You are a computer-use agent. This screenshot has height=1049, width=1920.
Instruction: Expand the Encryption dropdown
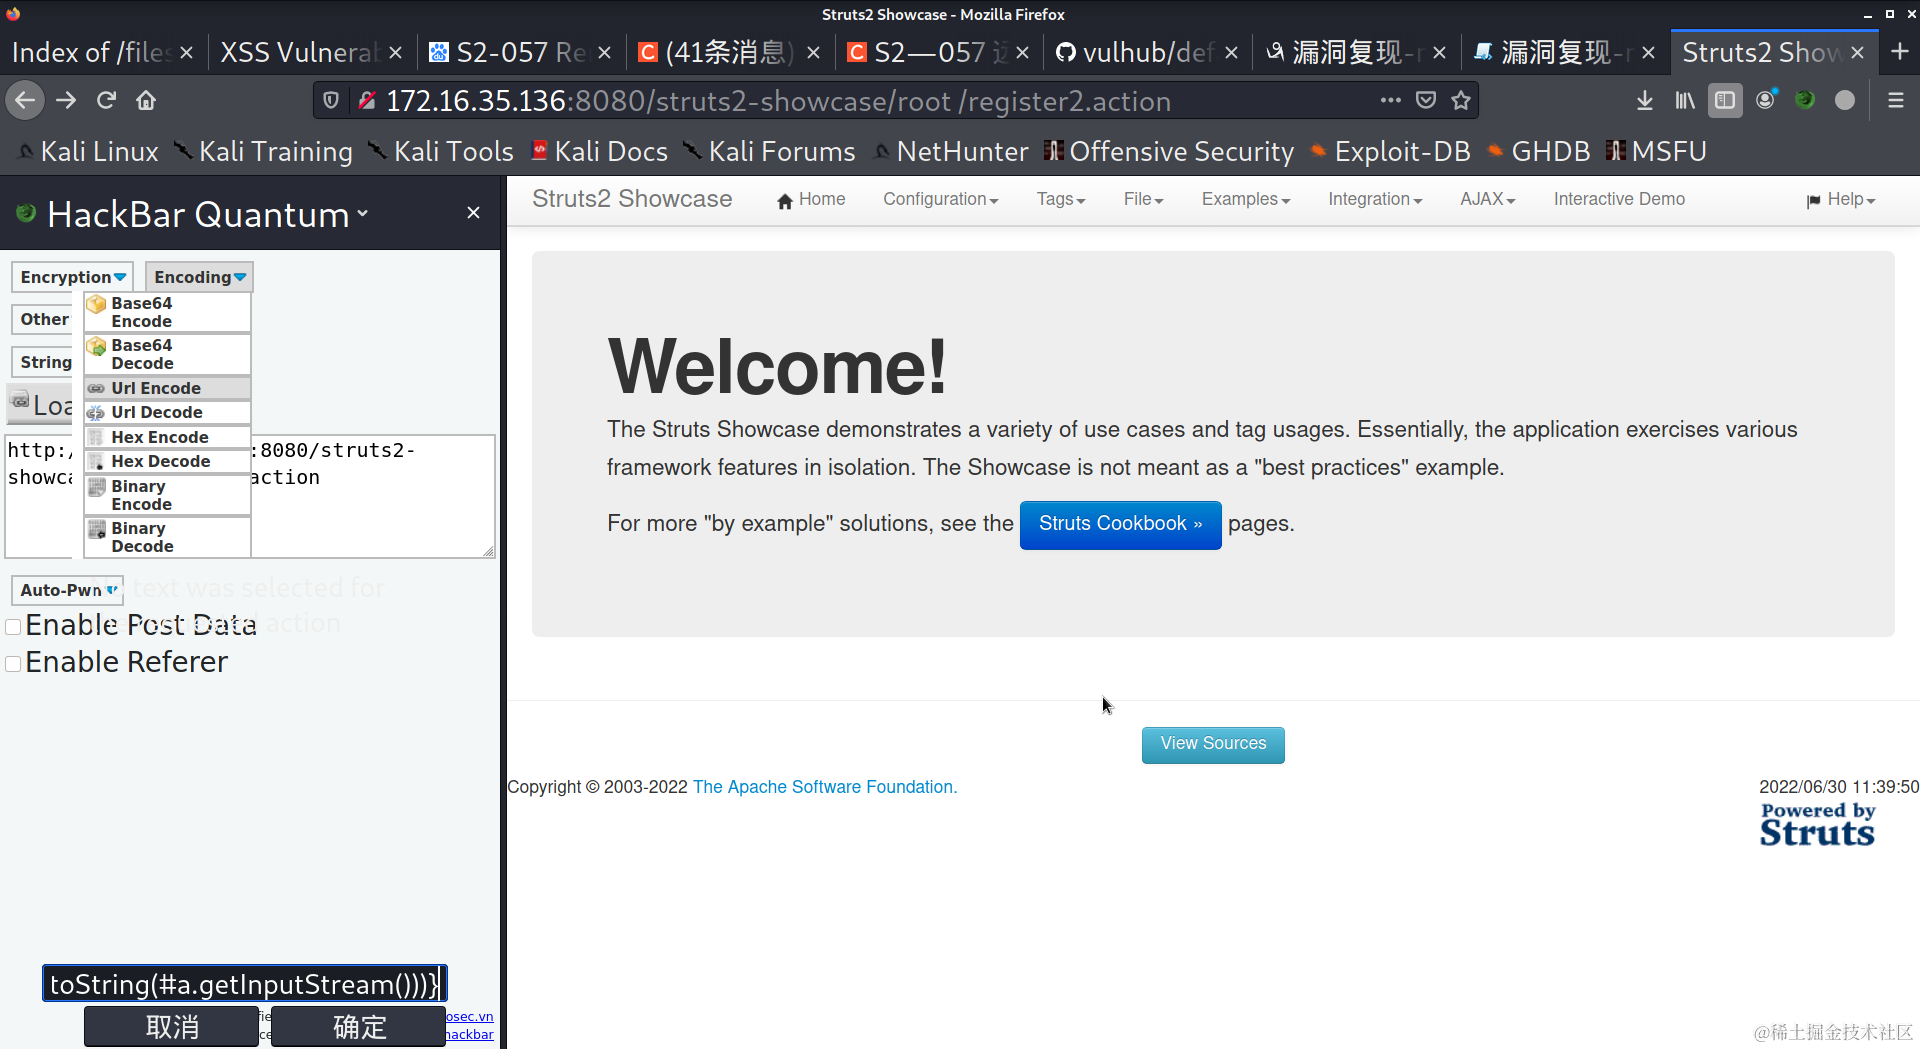[x=72, y=277]
